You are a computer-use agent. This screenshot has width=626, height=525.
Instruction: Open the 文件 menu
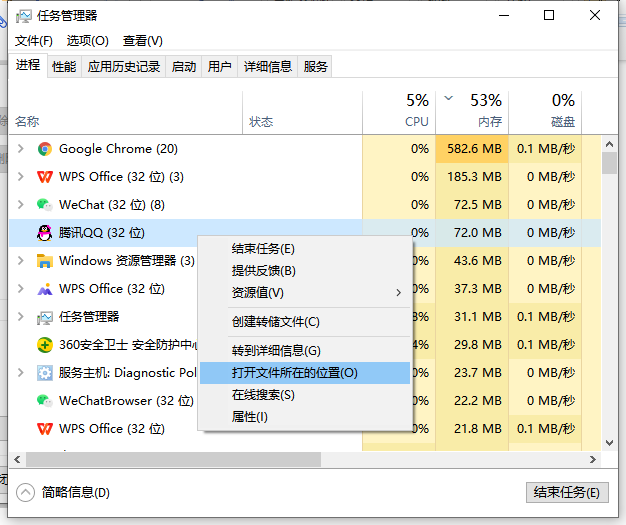[33, 41]
